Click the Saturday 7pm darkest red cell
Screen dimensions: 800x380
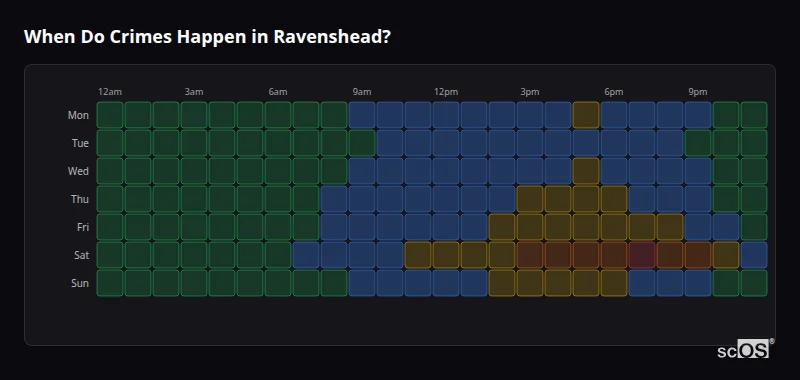(x=642, y=255)
